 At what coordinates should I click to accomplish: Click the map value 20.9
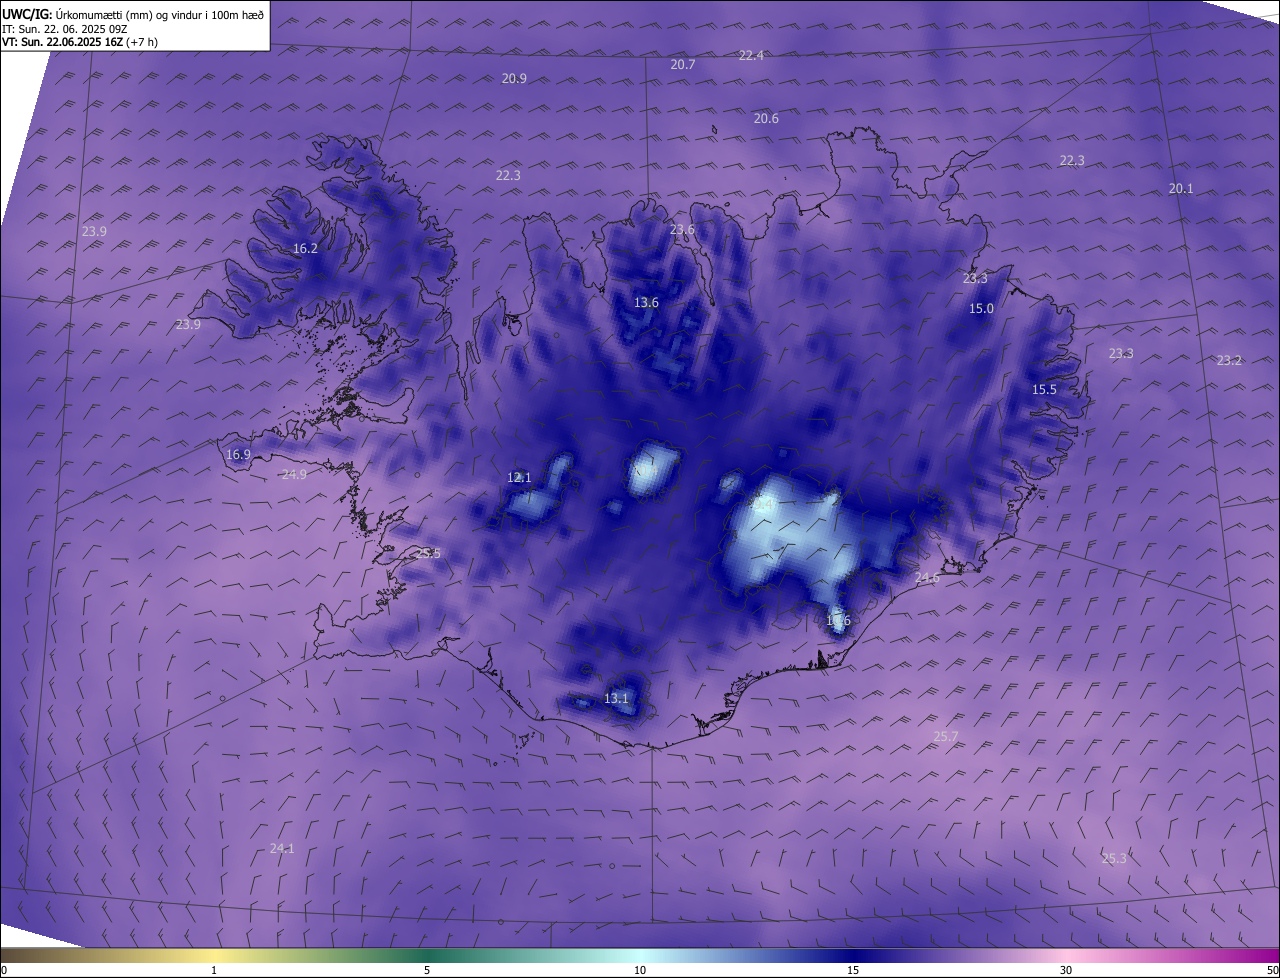click(x=514, y=78)
